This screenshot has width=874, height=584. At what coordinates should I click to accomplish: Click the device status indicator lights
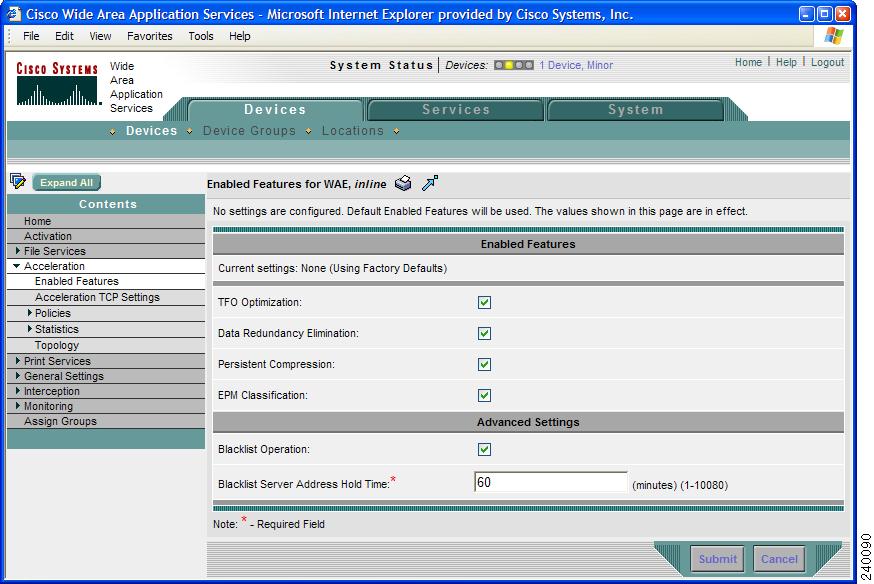coord(514,65)
